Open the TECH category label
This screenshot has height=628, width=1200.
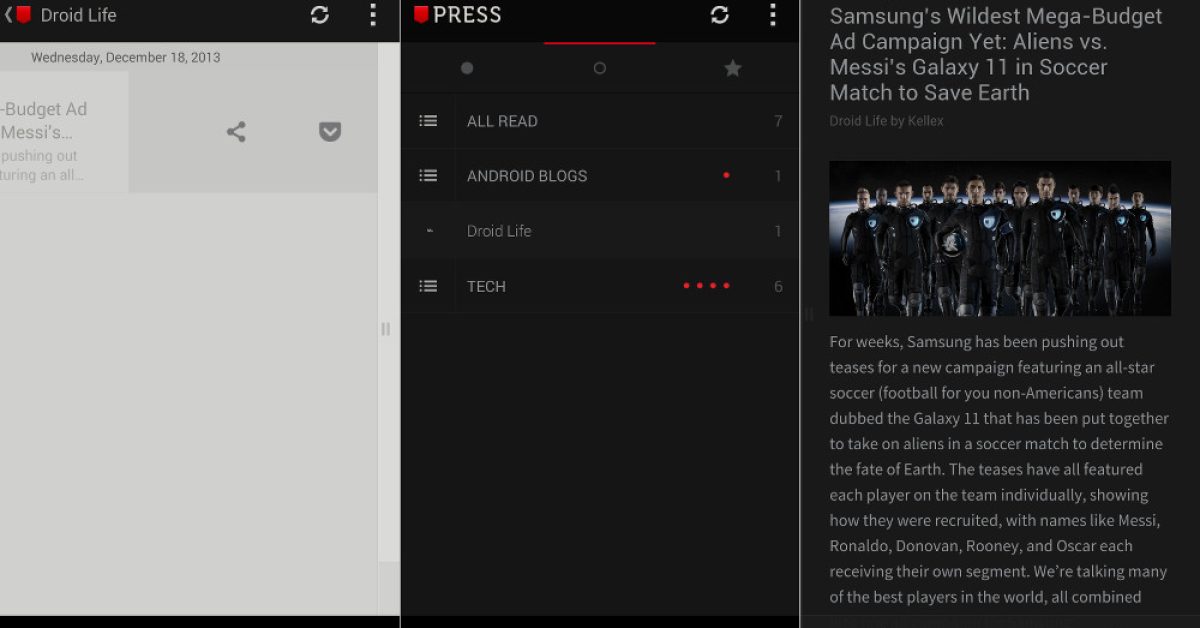coord(486,286)
